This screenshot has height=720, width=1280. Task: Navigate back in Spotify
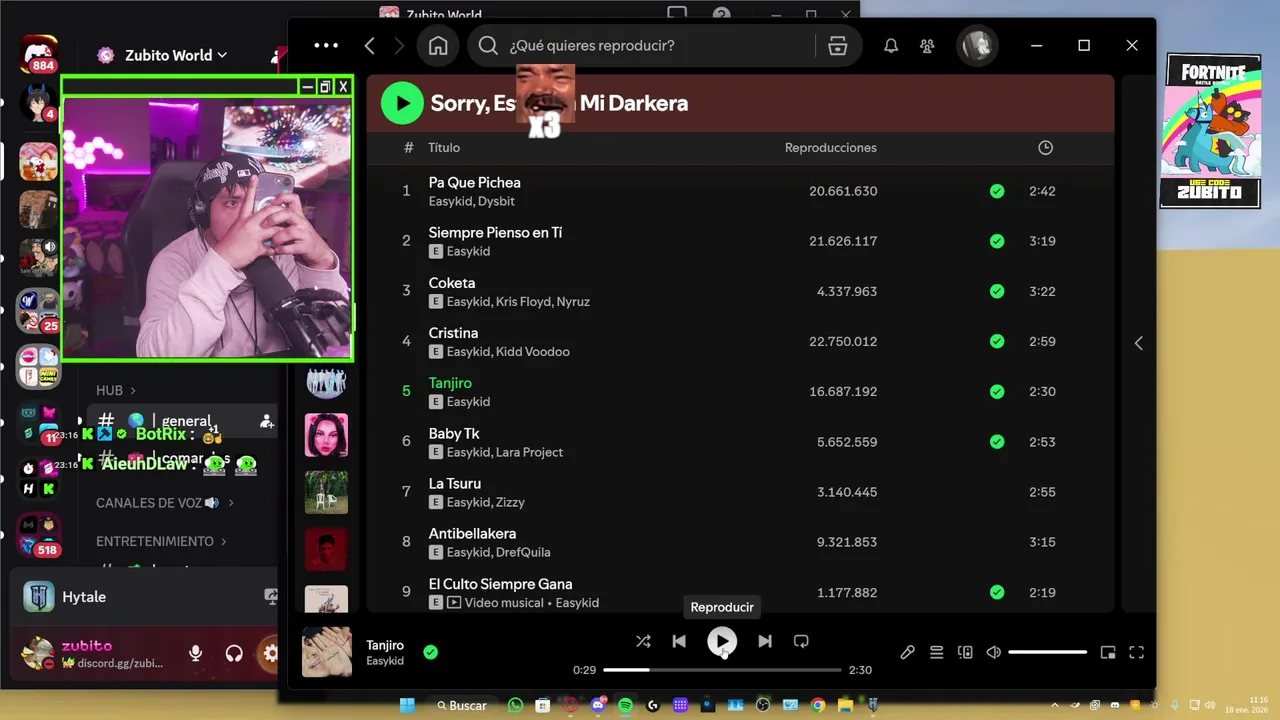(x=370, y=46)
